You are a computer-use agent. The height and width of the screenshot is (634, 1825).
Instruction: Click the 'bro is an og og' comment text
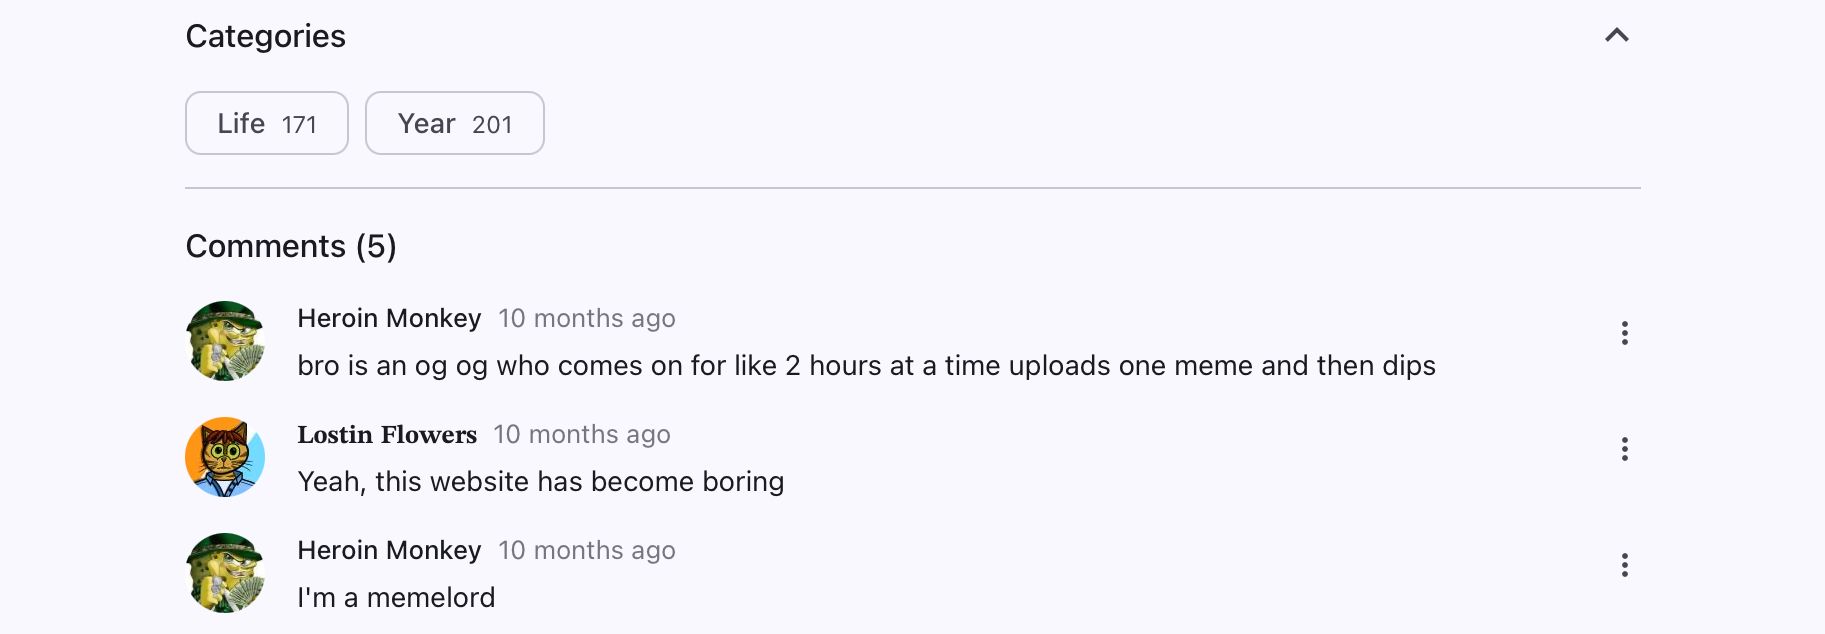866,366
